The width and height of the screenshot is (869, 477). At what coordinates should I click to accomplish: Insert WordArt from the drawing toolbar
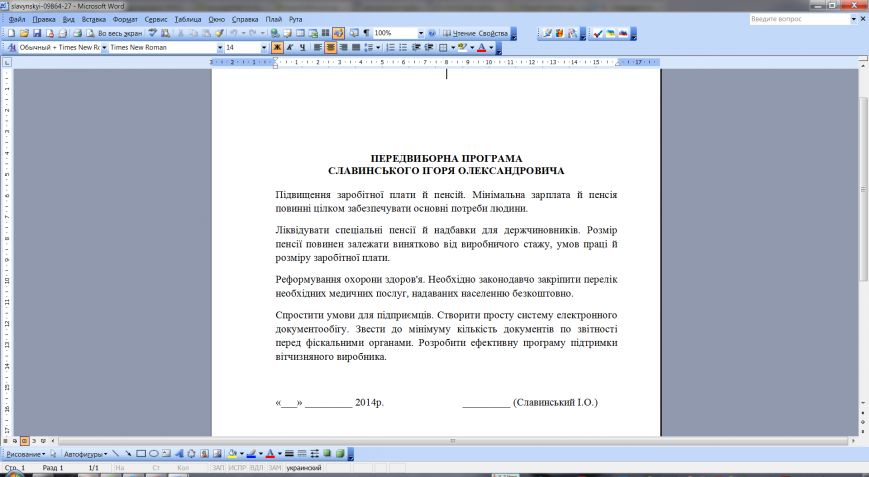coord(179,454)
